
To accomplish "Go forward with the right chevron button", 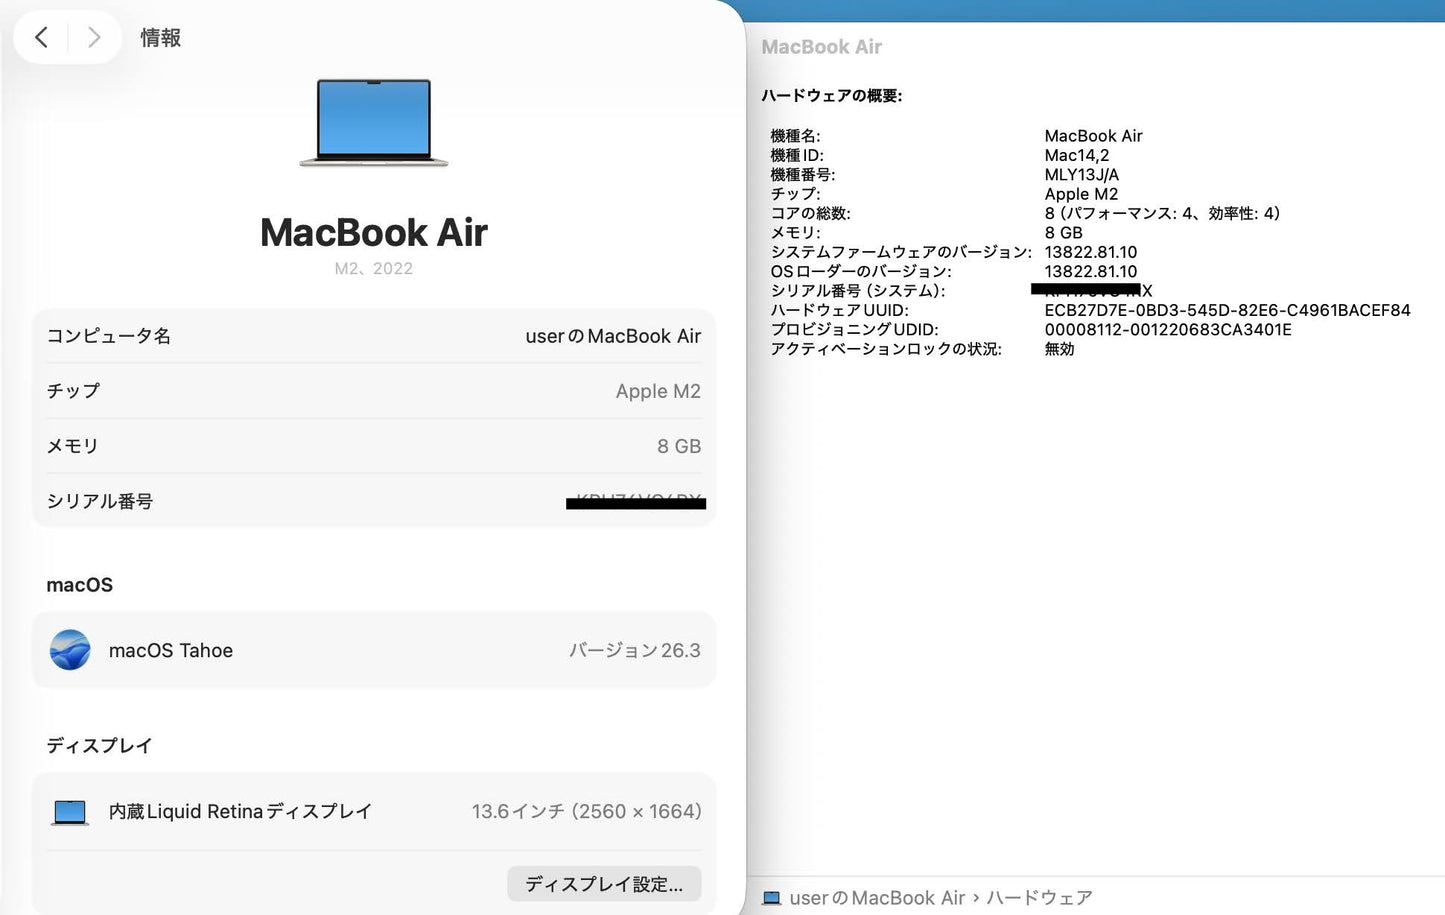I will pos(94,37).
